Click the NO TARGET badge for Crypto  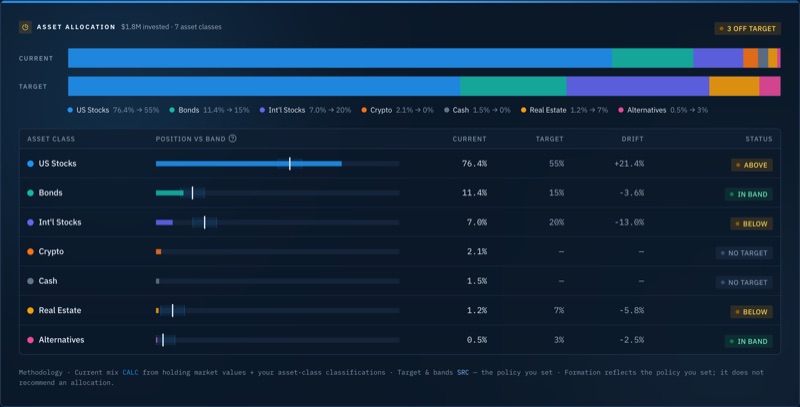744,253
